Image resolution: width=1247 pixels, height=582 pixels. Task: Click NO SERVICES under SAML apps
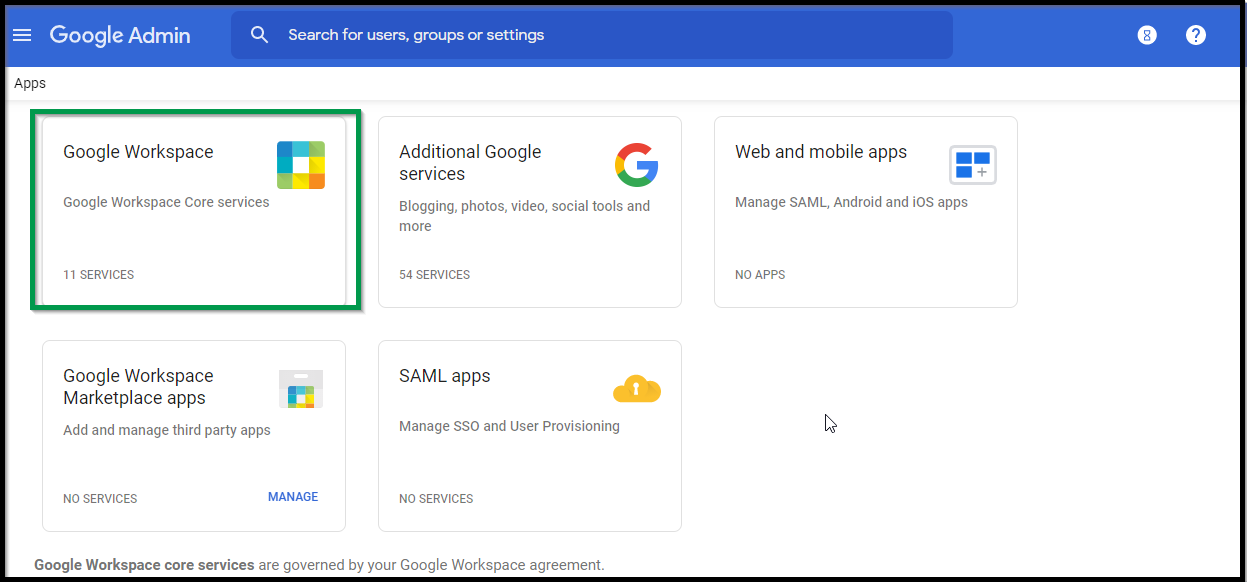tap(436, 499)
